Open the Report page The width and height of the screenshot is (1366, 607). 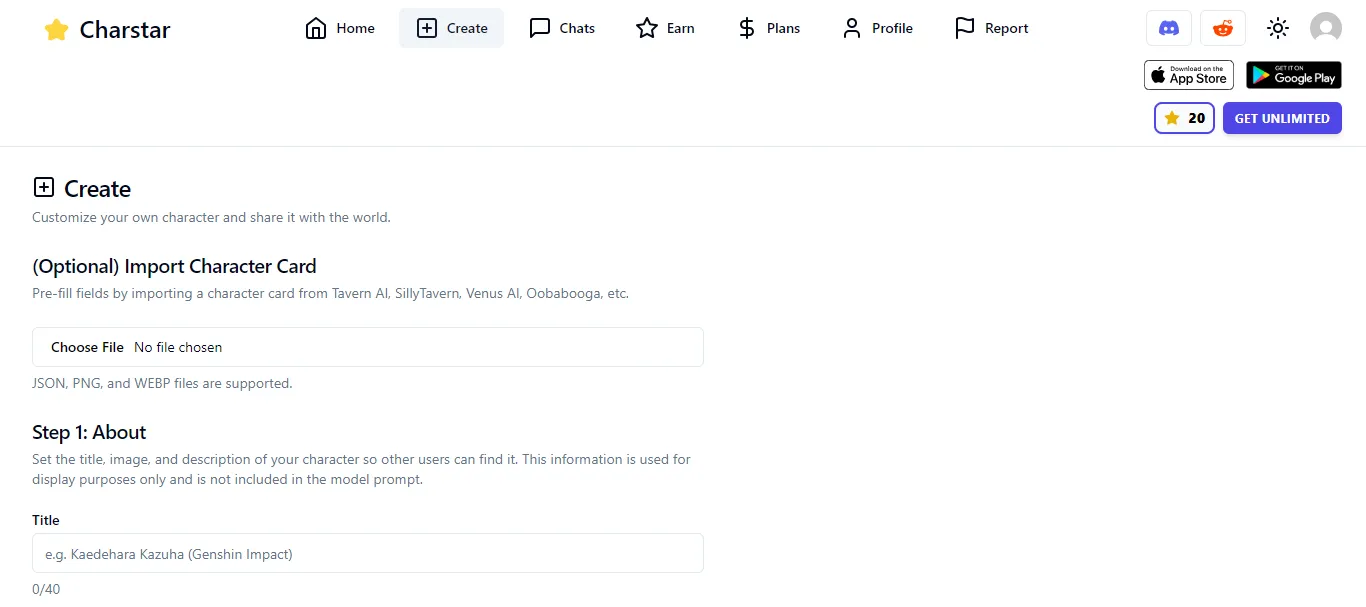991,28
